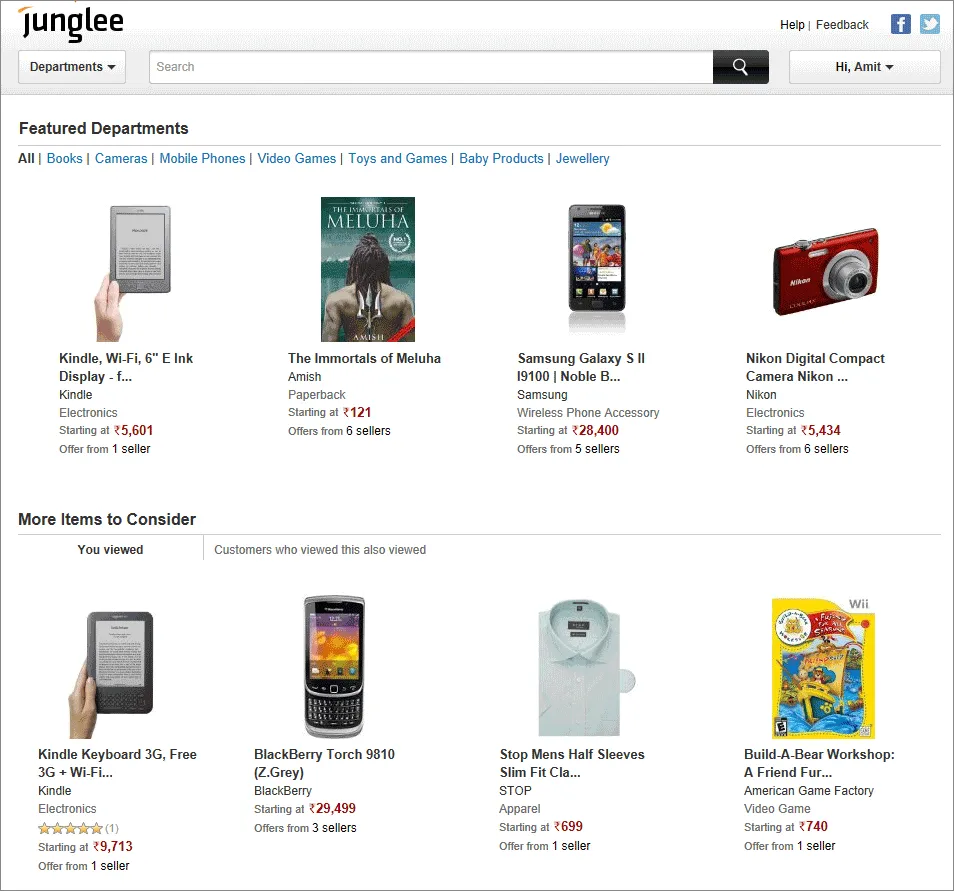Screen dimensions: 954x891
Task: Click the Feedback link
Action: 841,24
